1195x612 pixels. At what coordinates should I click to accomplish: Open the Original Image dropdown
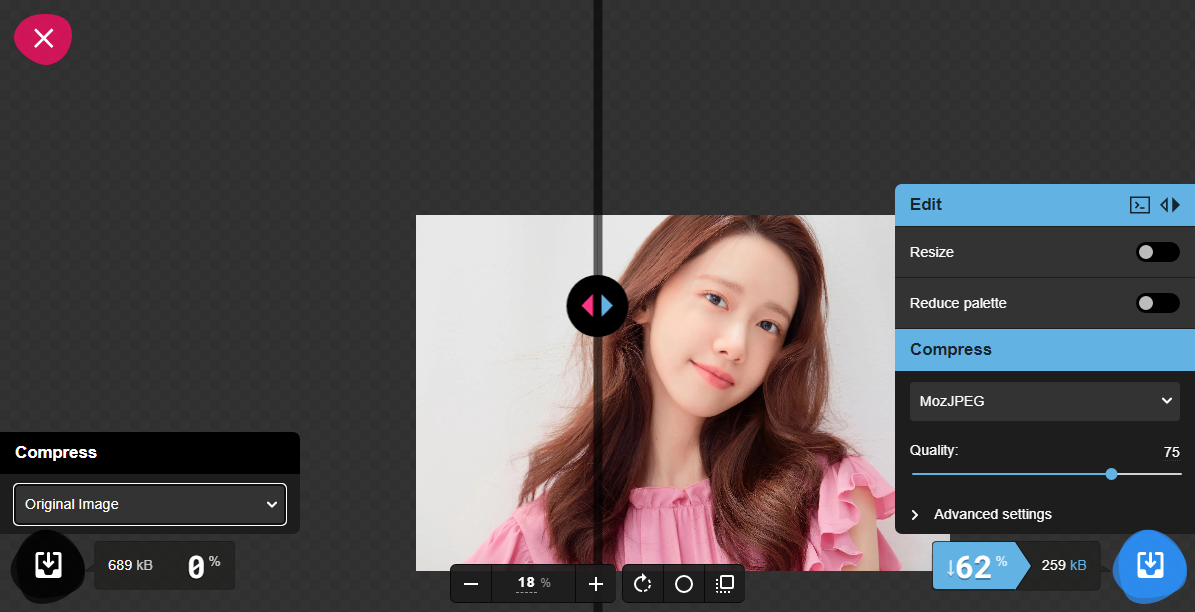point(150,505)
